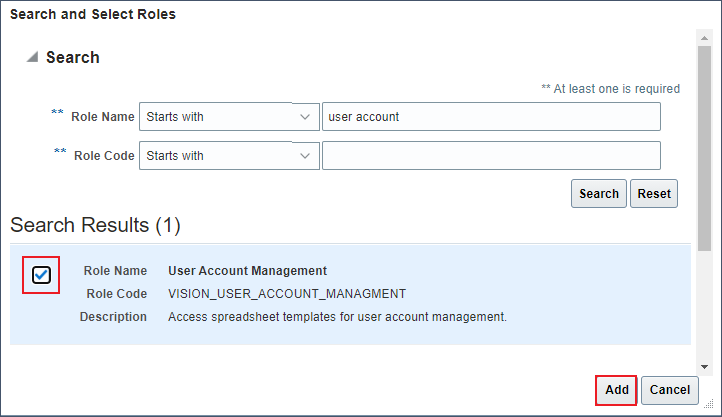This screenshot has height=417, width=722.
Task: Click the Search and Select Roles title
Action: (93, 15)
